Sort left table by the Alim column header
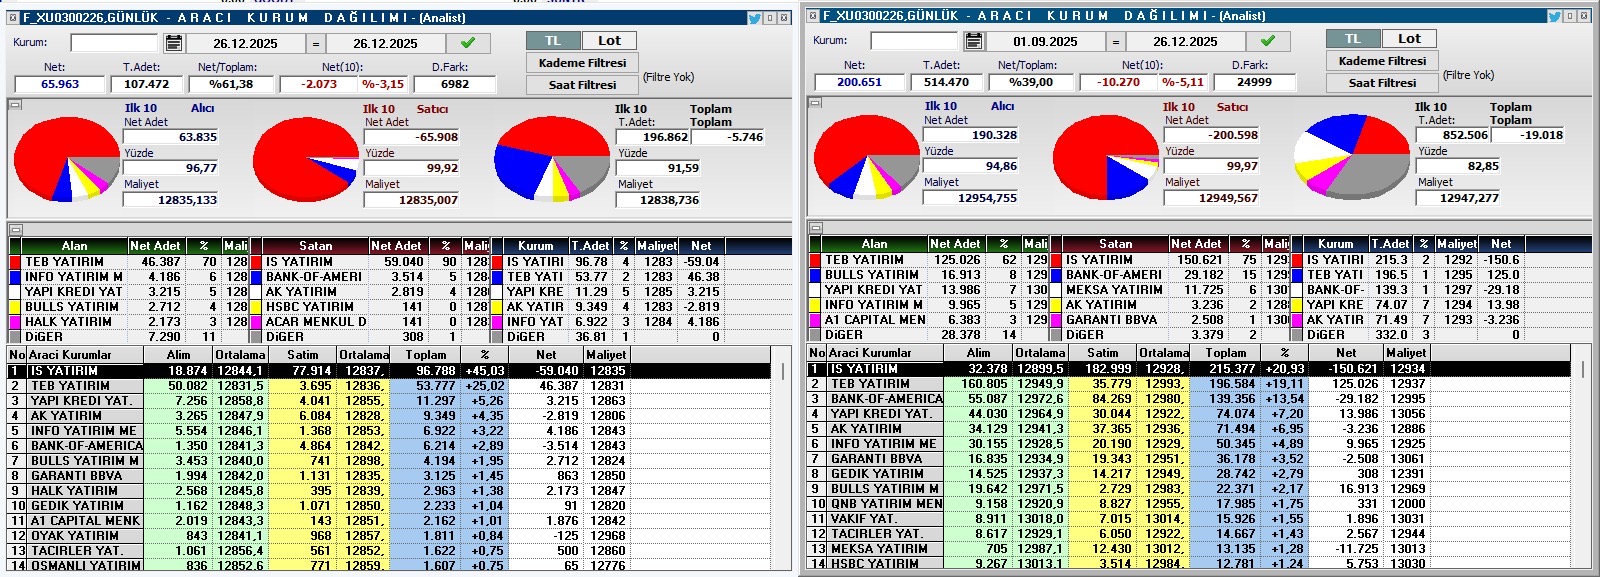Image resolution: width=1600 pixels, height=577 pixels. tap(178, 355)
